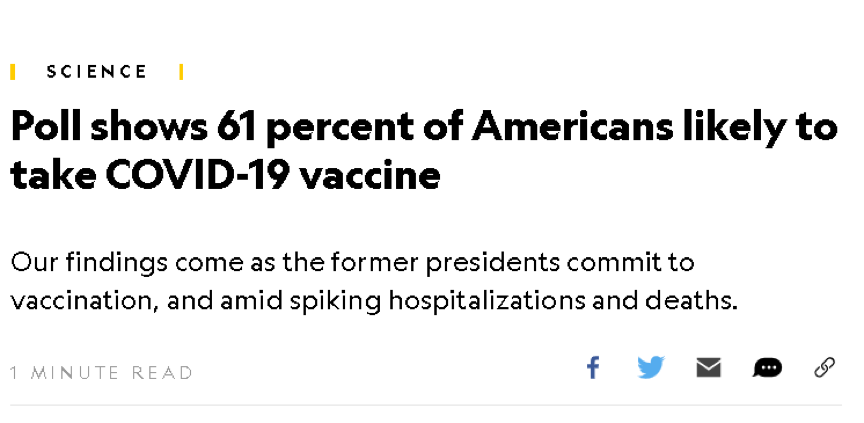
Task: Click the word 'vaccine' in the headline
Action: point(383,176)
